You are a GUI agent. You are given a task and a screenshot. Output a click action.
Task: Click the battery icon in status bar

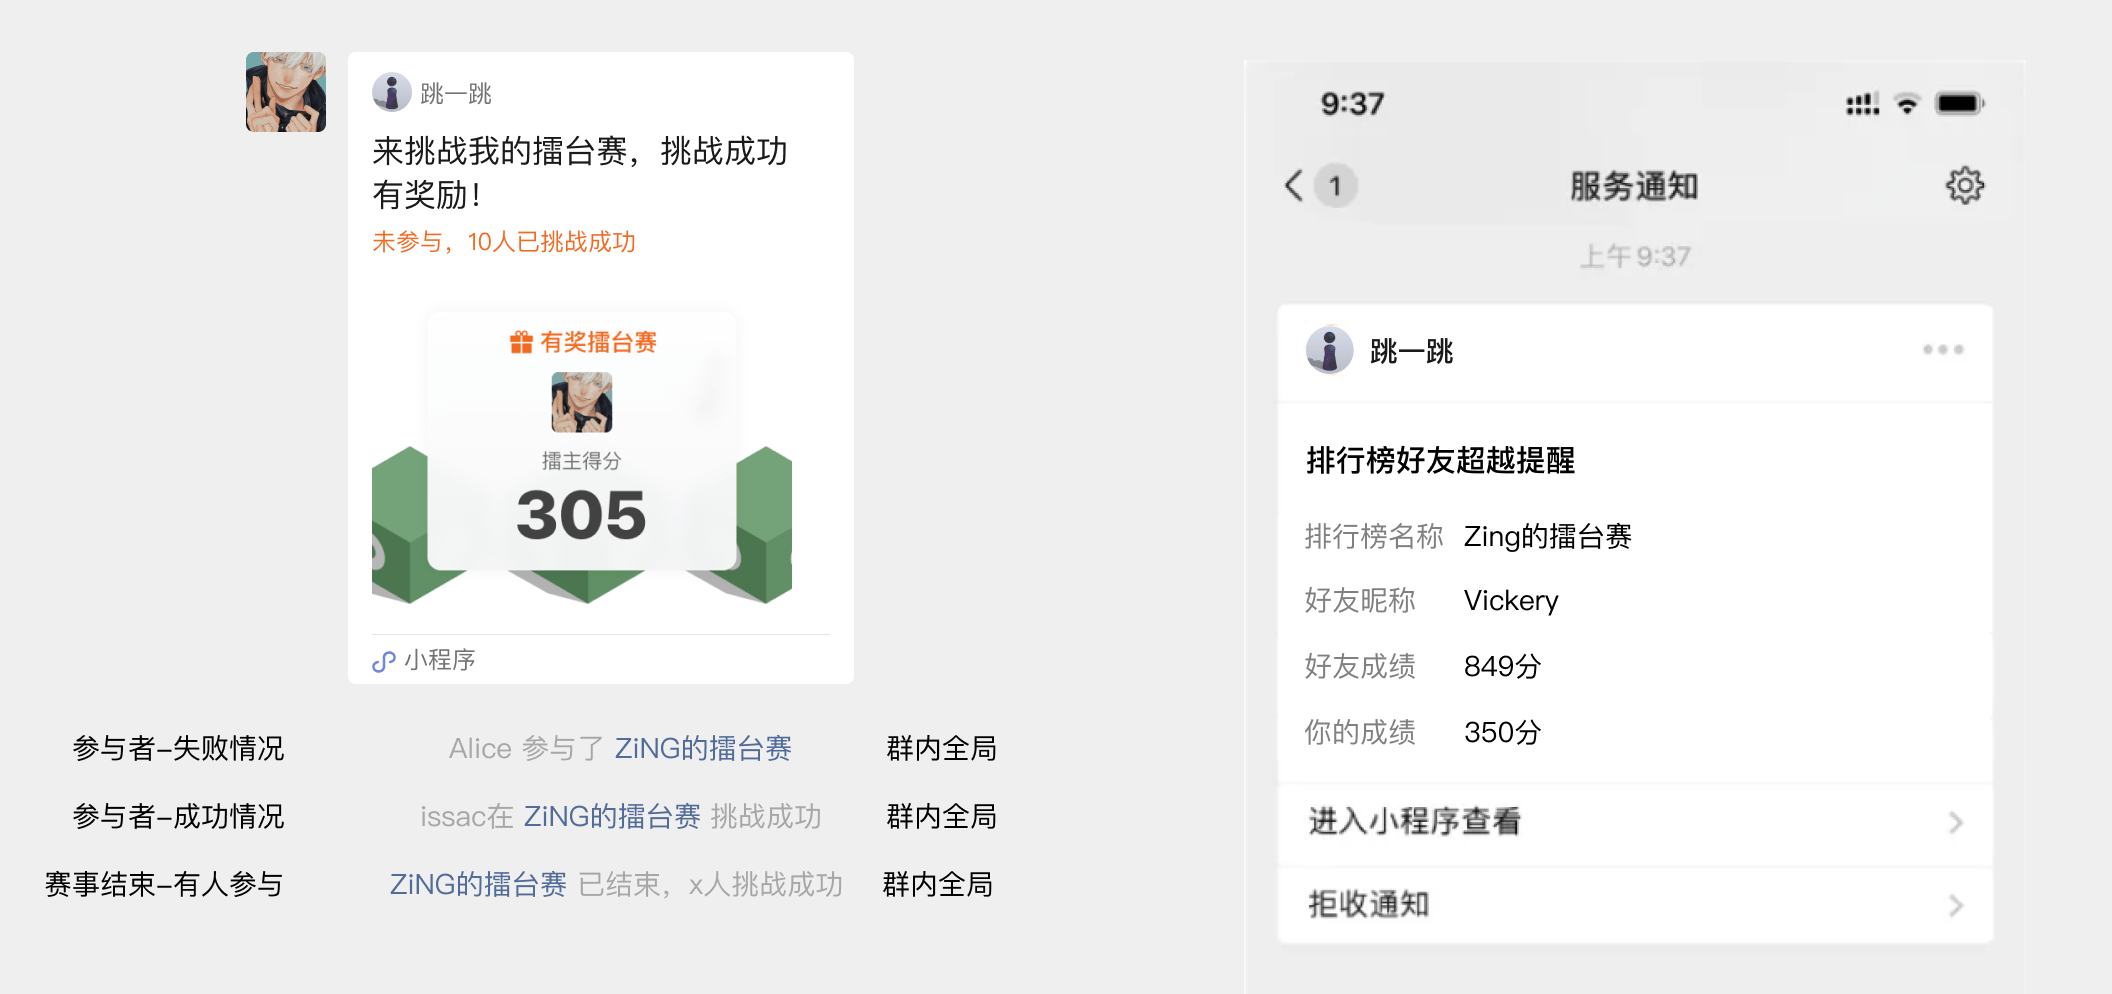click(x=1959, y=104)
